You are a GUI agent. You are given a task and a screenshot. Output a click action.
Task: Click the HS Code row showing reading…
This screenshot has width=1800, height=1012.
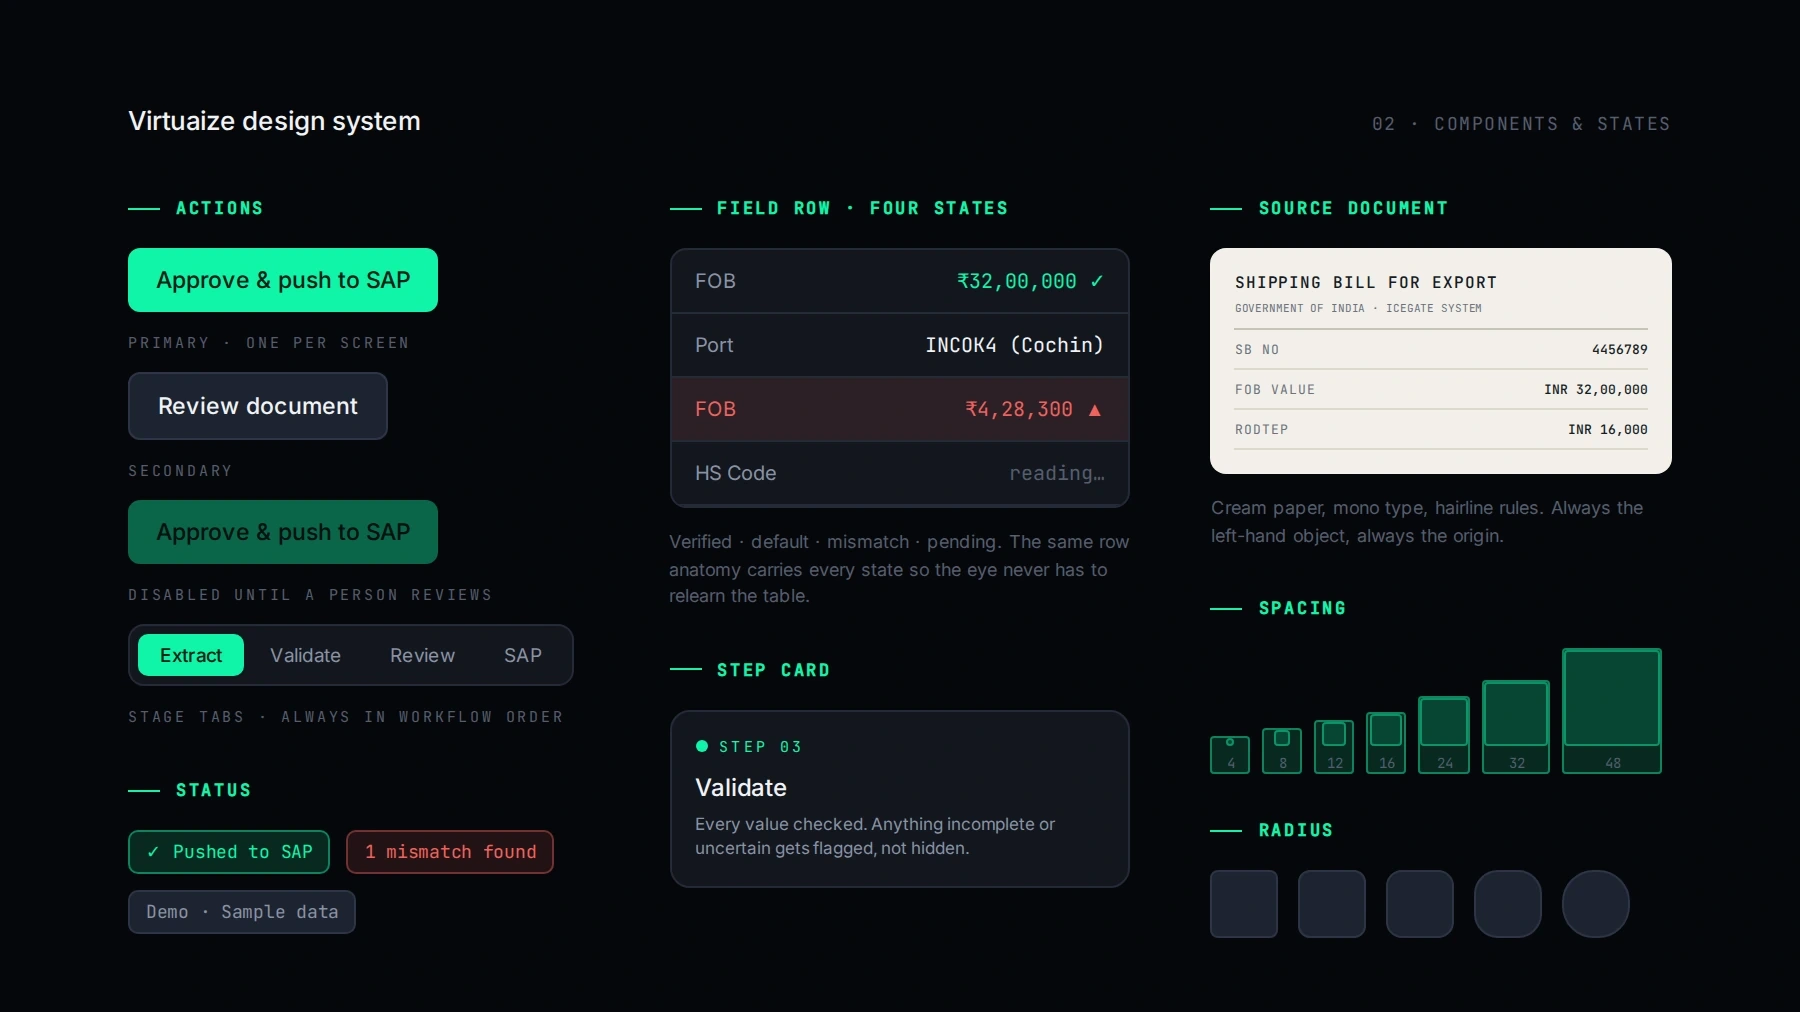(x=900, y=473)
